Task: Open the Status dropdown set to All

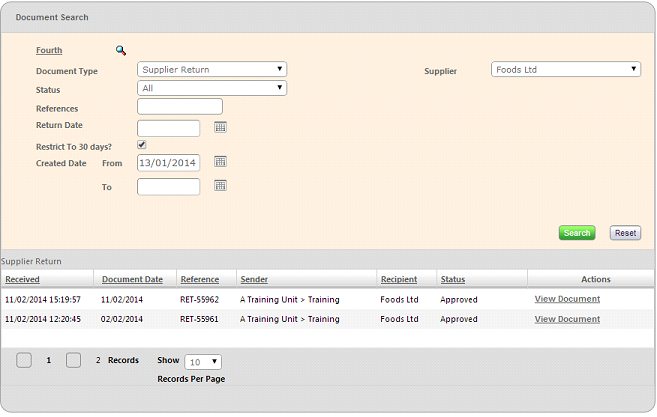Action: [x=211, y=88]
